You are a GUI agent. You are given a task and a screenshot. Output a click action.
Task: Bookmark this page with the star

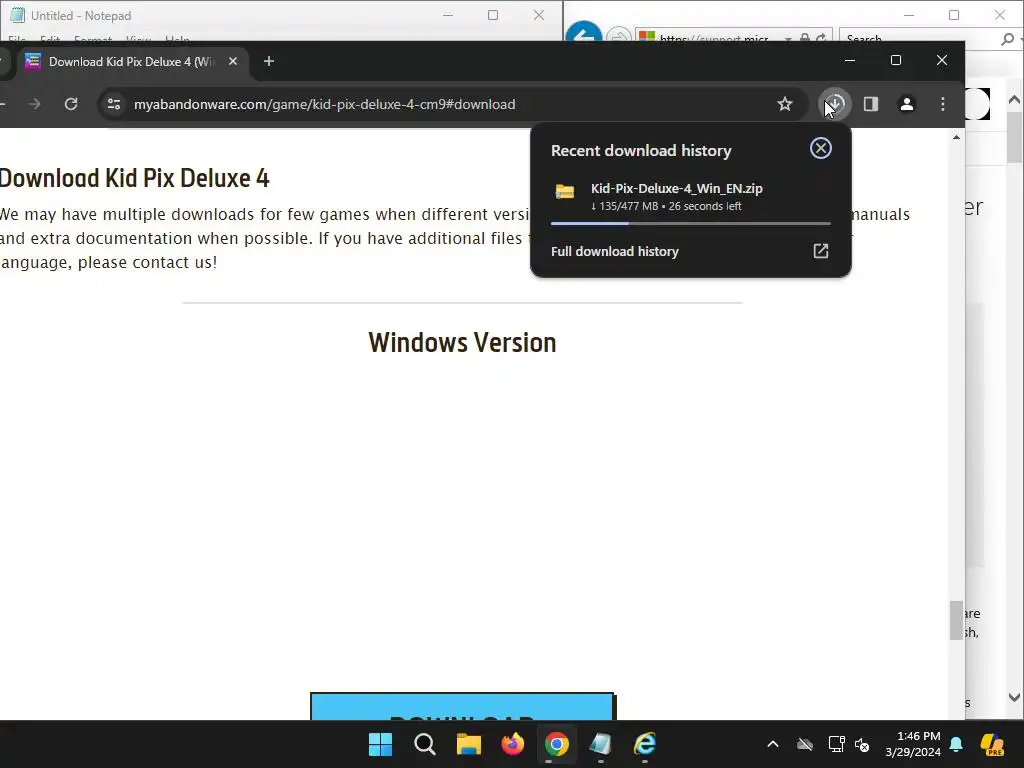point(785,104)
